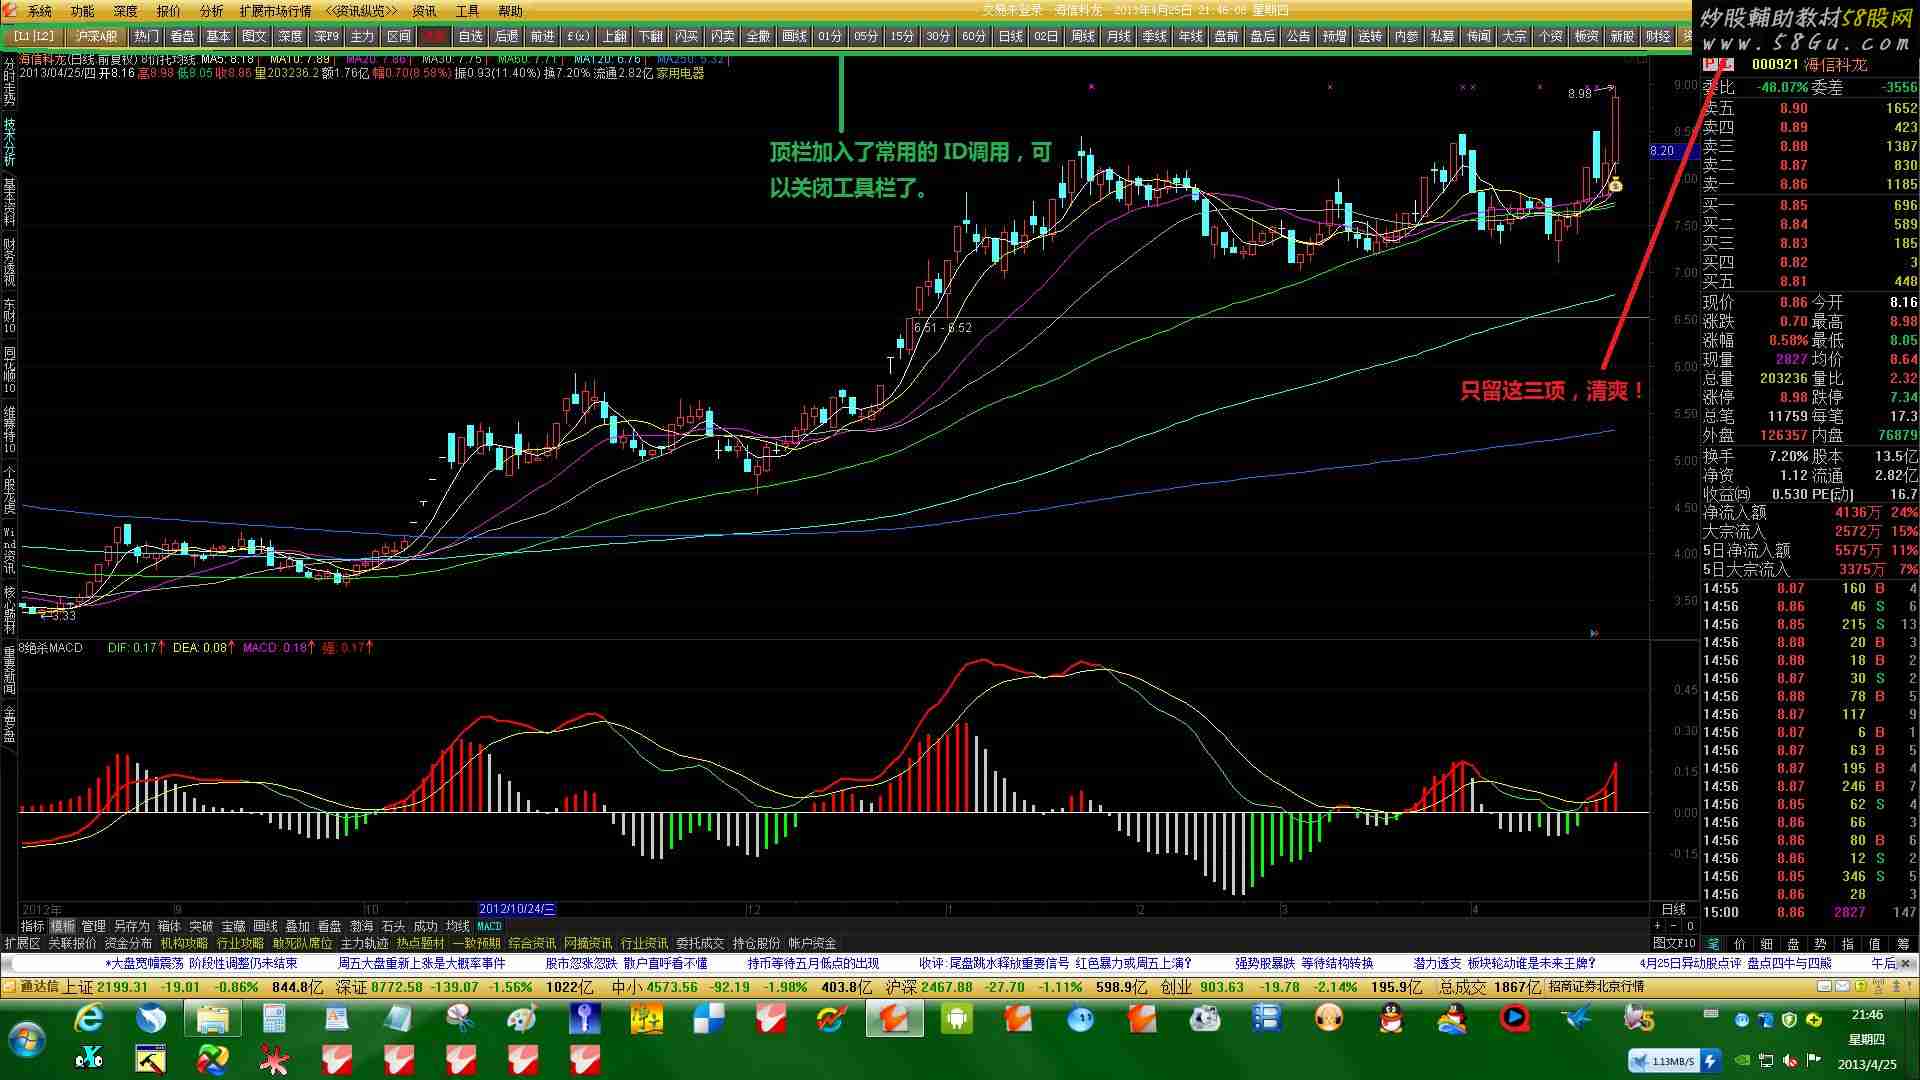Click the stock code 000921
1920x1080 pixels.
coord(1775,64)
